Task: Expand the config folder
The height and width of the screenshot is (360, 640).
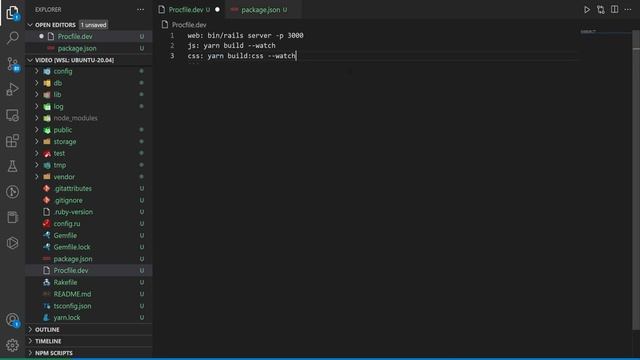Action: [x=63, y=71]
